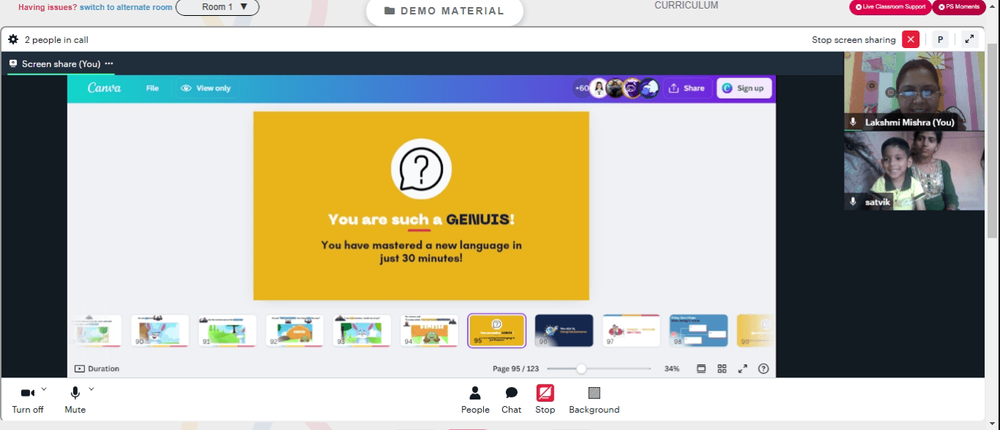Open Canva grid view icon
The width and height of the screenshot is (1000, 430).
(722, 369)
